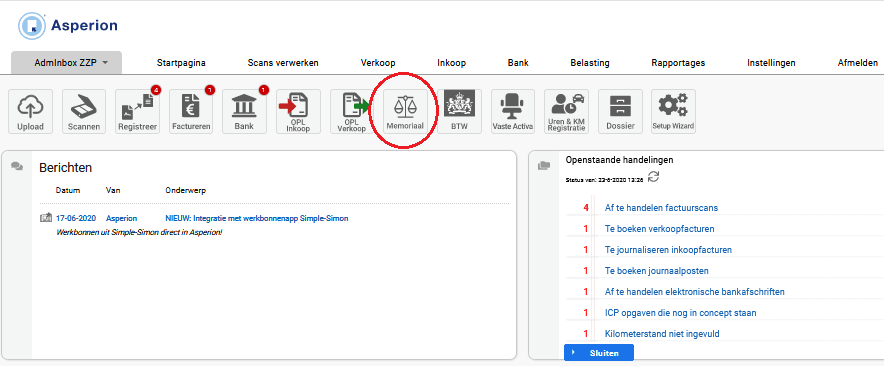Go to the Startpagina menu
The image size is (884, 366).
point(181,63)
